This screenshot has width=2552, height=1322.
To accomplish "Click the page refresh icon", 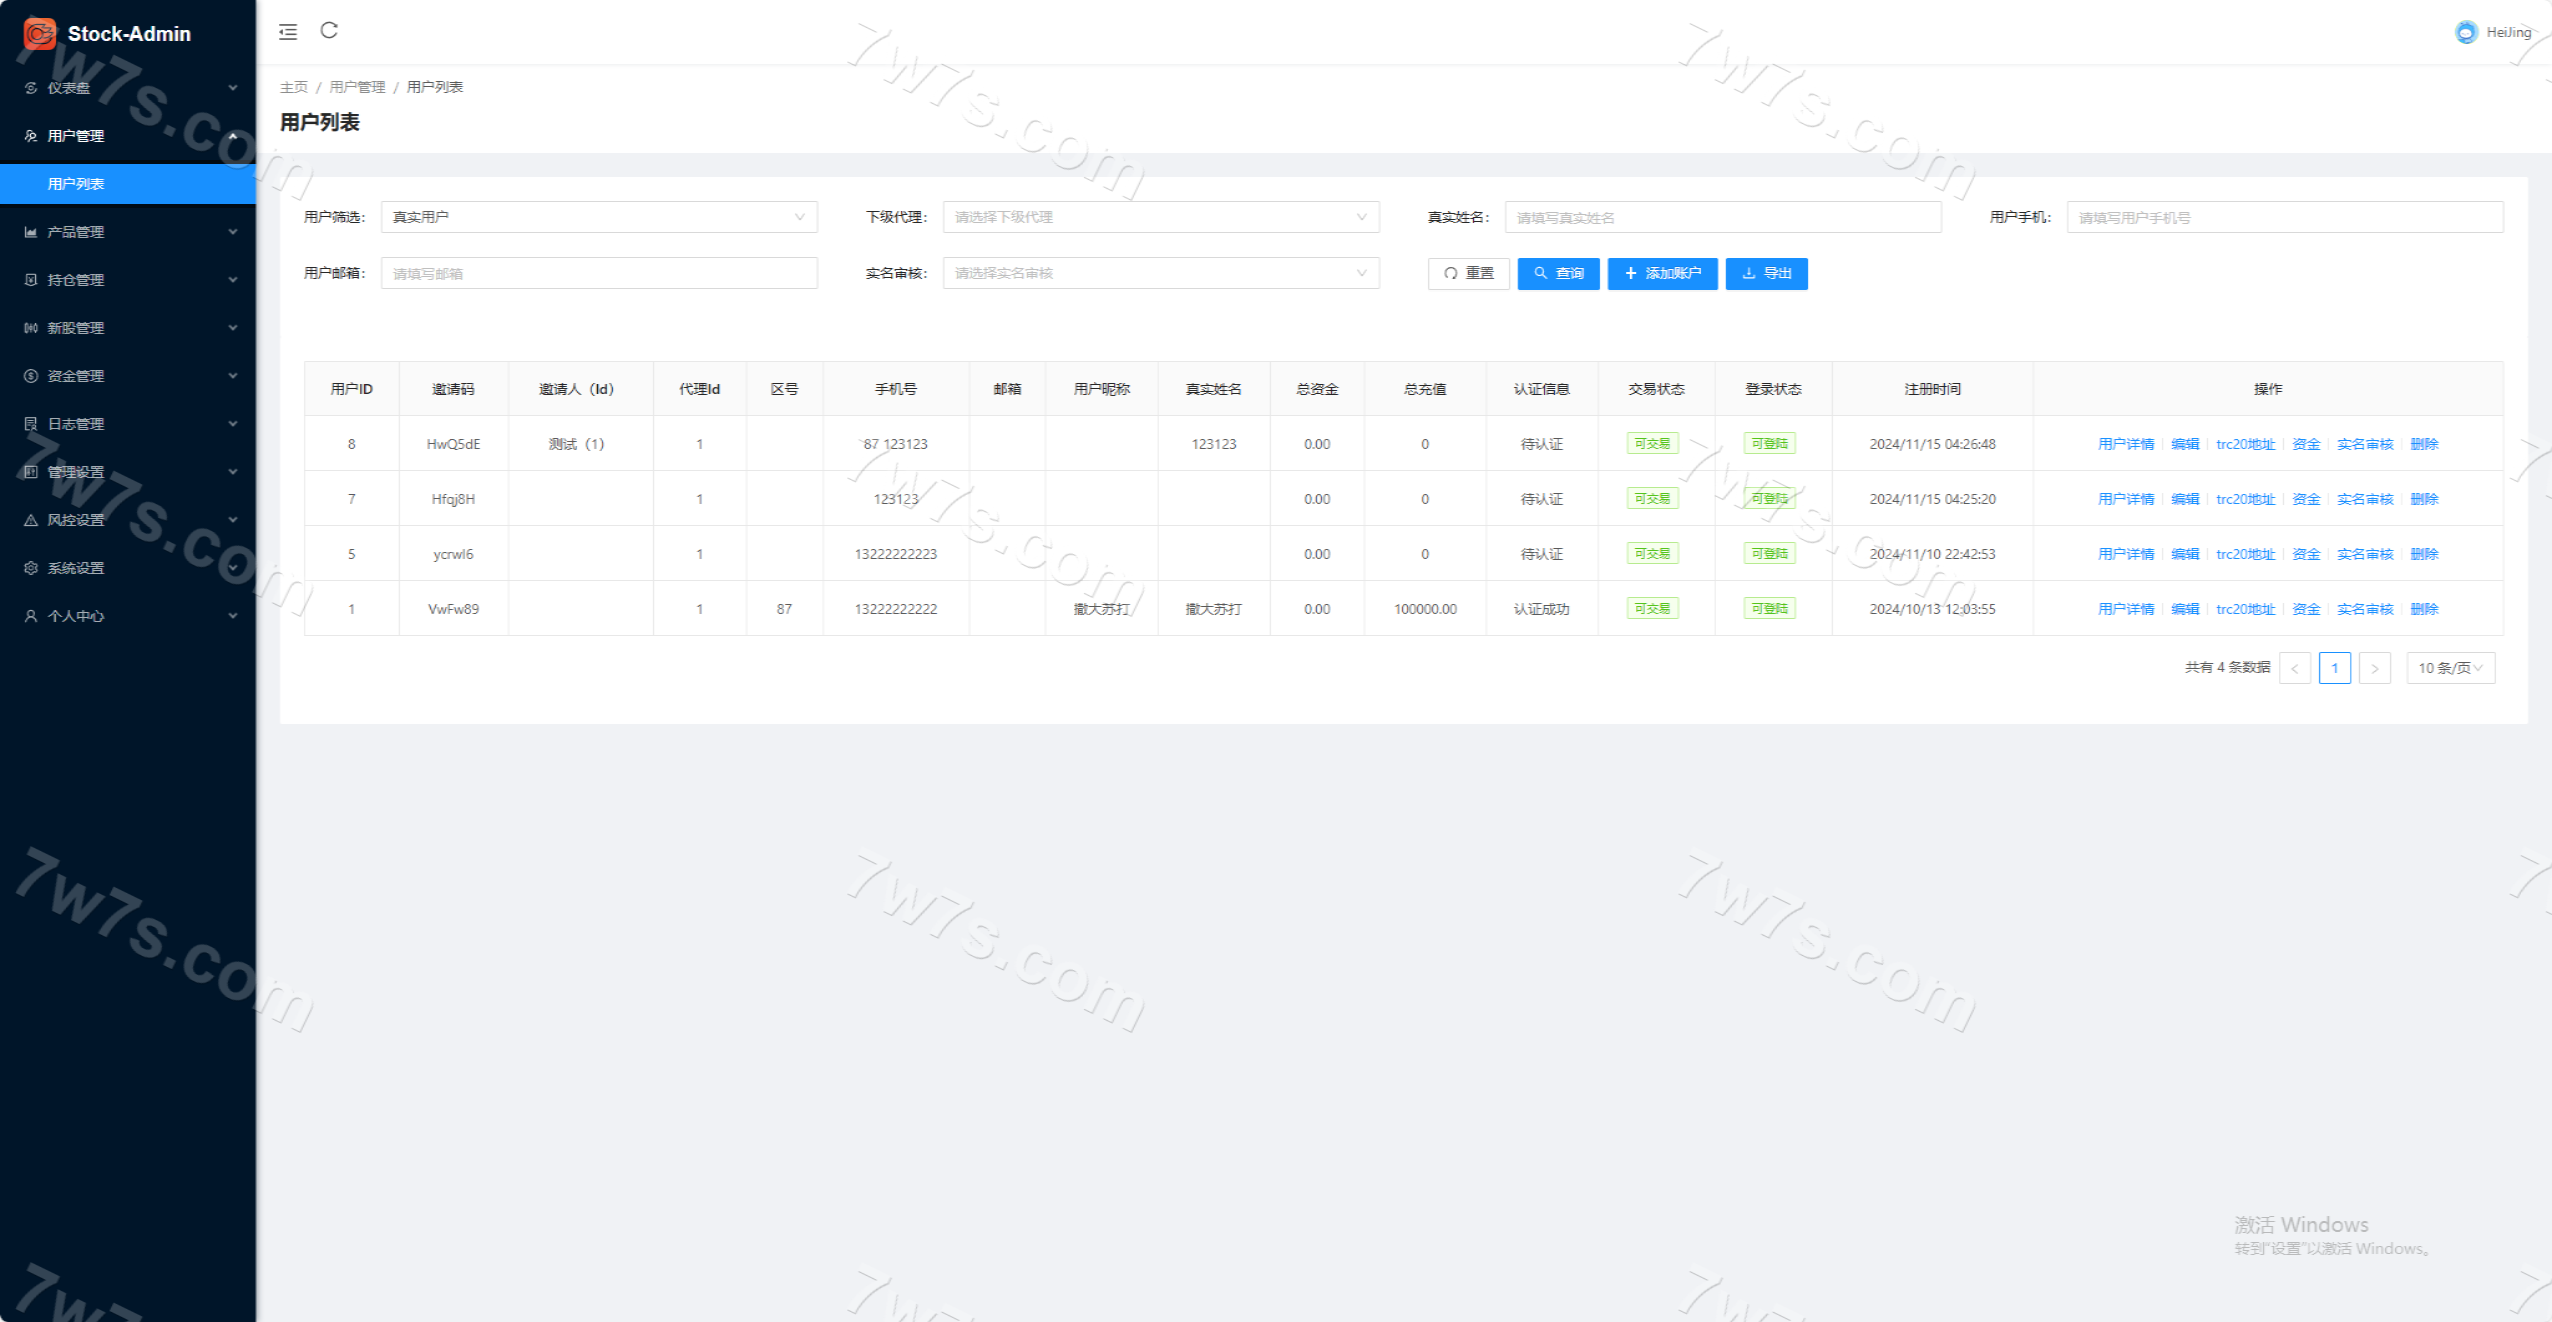I will 329,31.
